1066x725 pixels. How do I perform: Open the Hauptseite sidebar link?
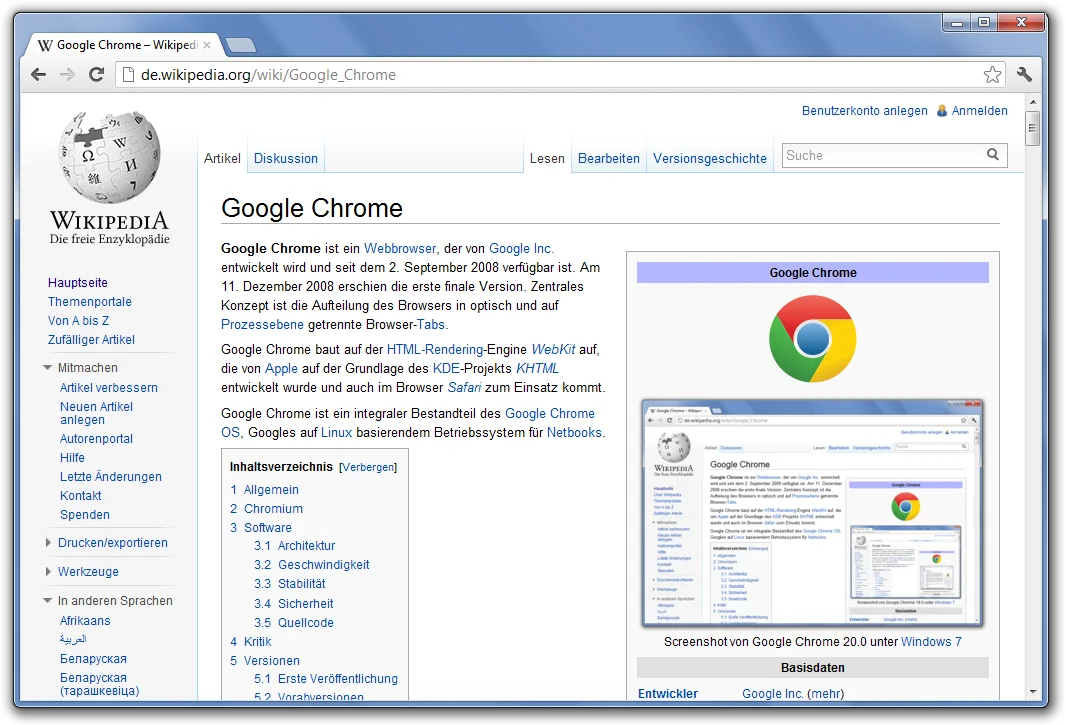[78, 282]
